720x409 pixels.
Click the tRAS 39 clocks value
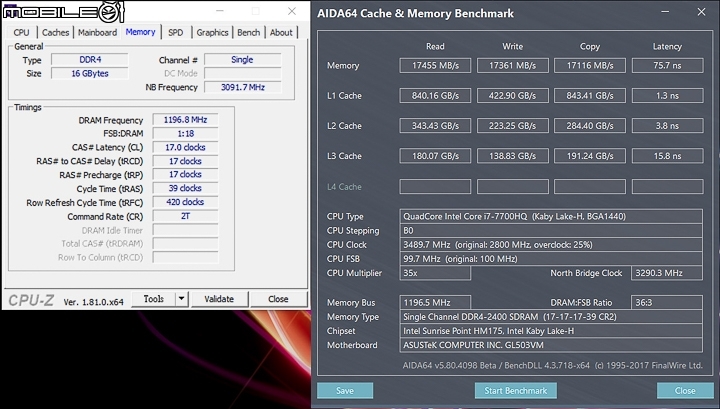[x=186, y=188]
